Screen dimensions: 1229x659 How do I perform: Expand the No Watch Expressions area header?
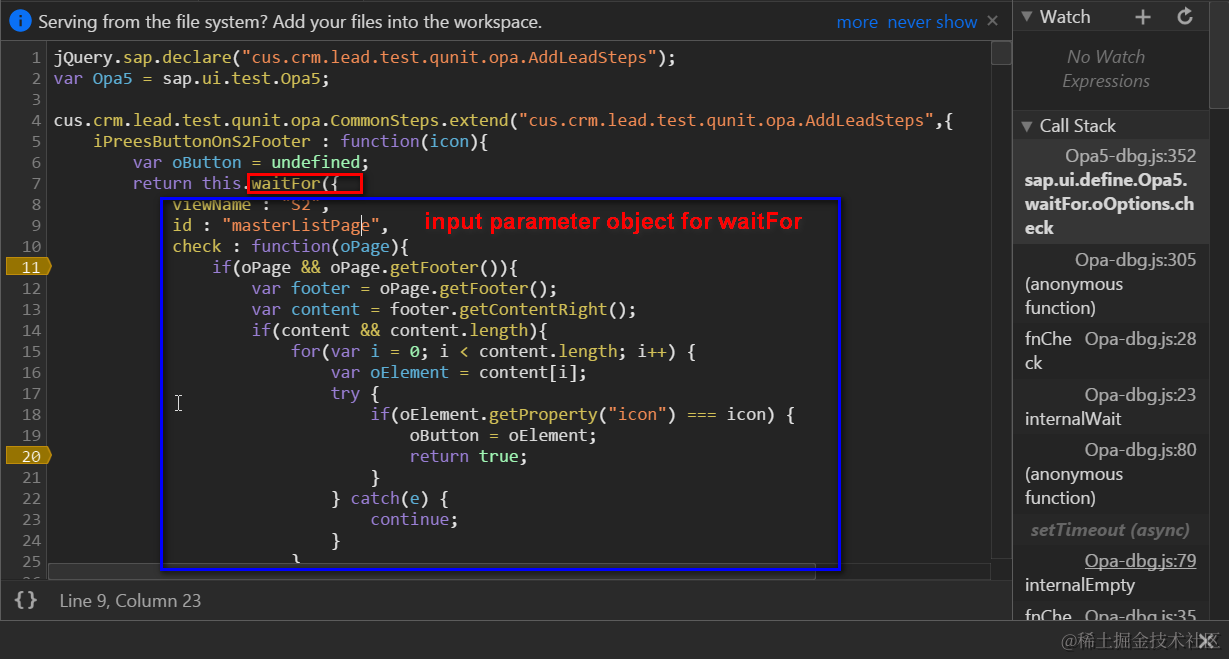click(x=1105, y=68)
